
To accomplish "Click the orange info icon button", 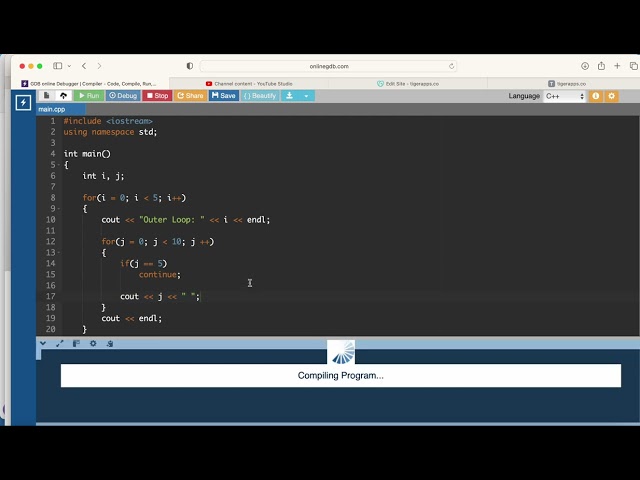I will 596,96.
